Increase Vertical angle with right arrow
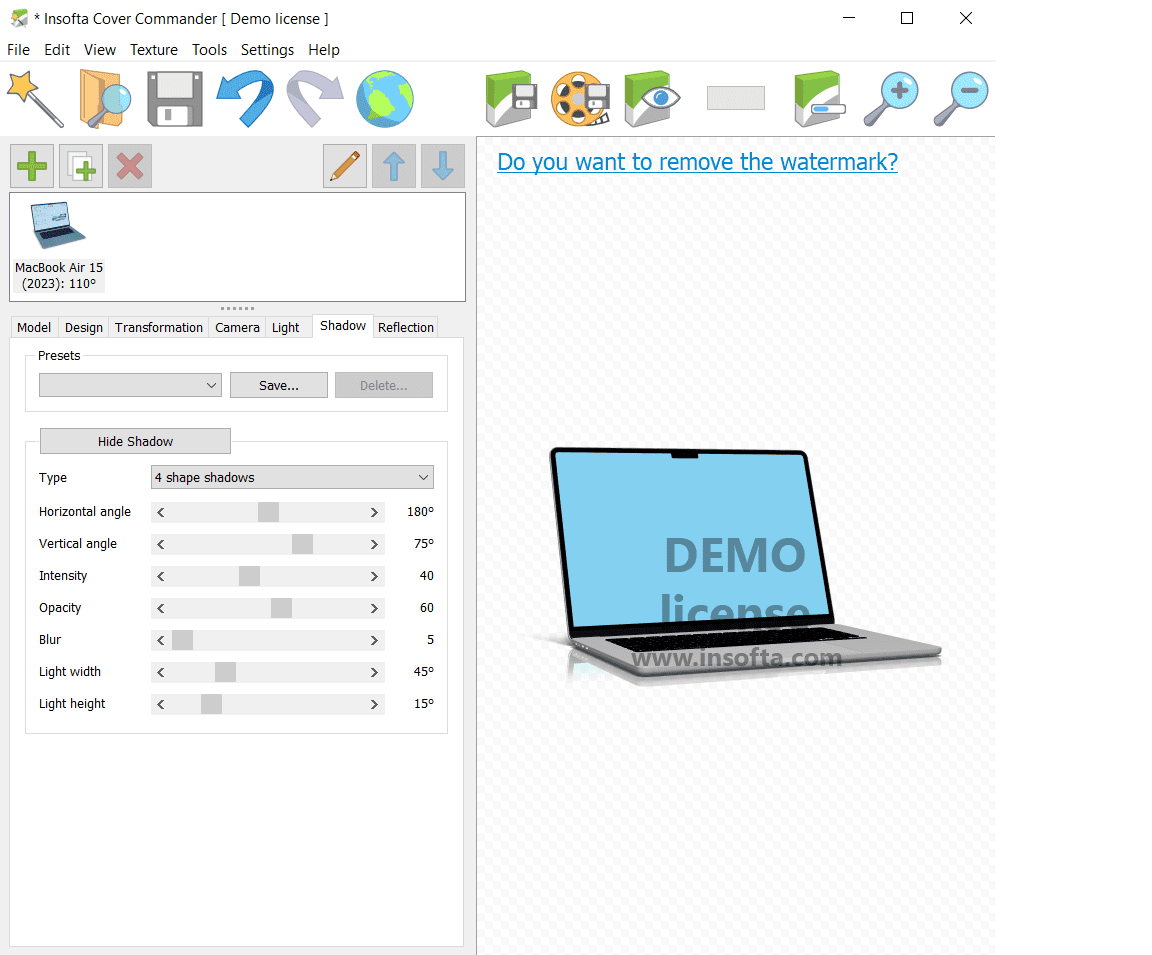This screenshot has height=955, width=1152. [x=374, y=544]
